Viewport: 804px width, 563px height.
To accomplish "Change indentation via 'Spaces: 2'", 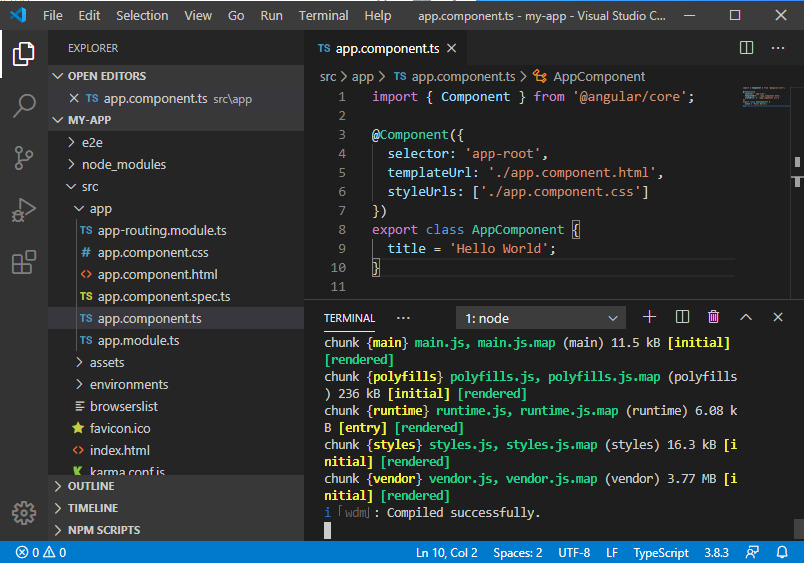I will coord(517,552).
